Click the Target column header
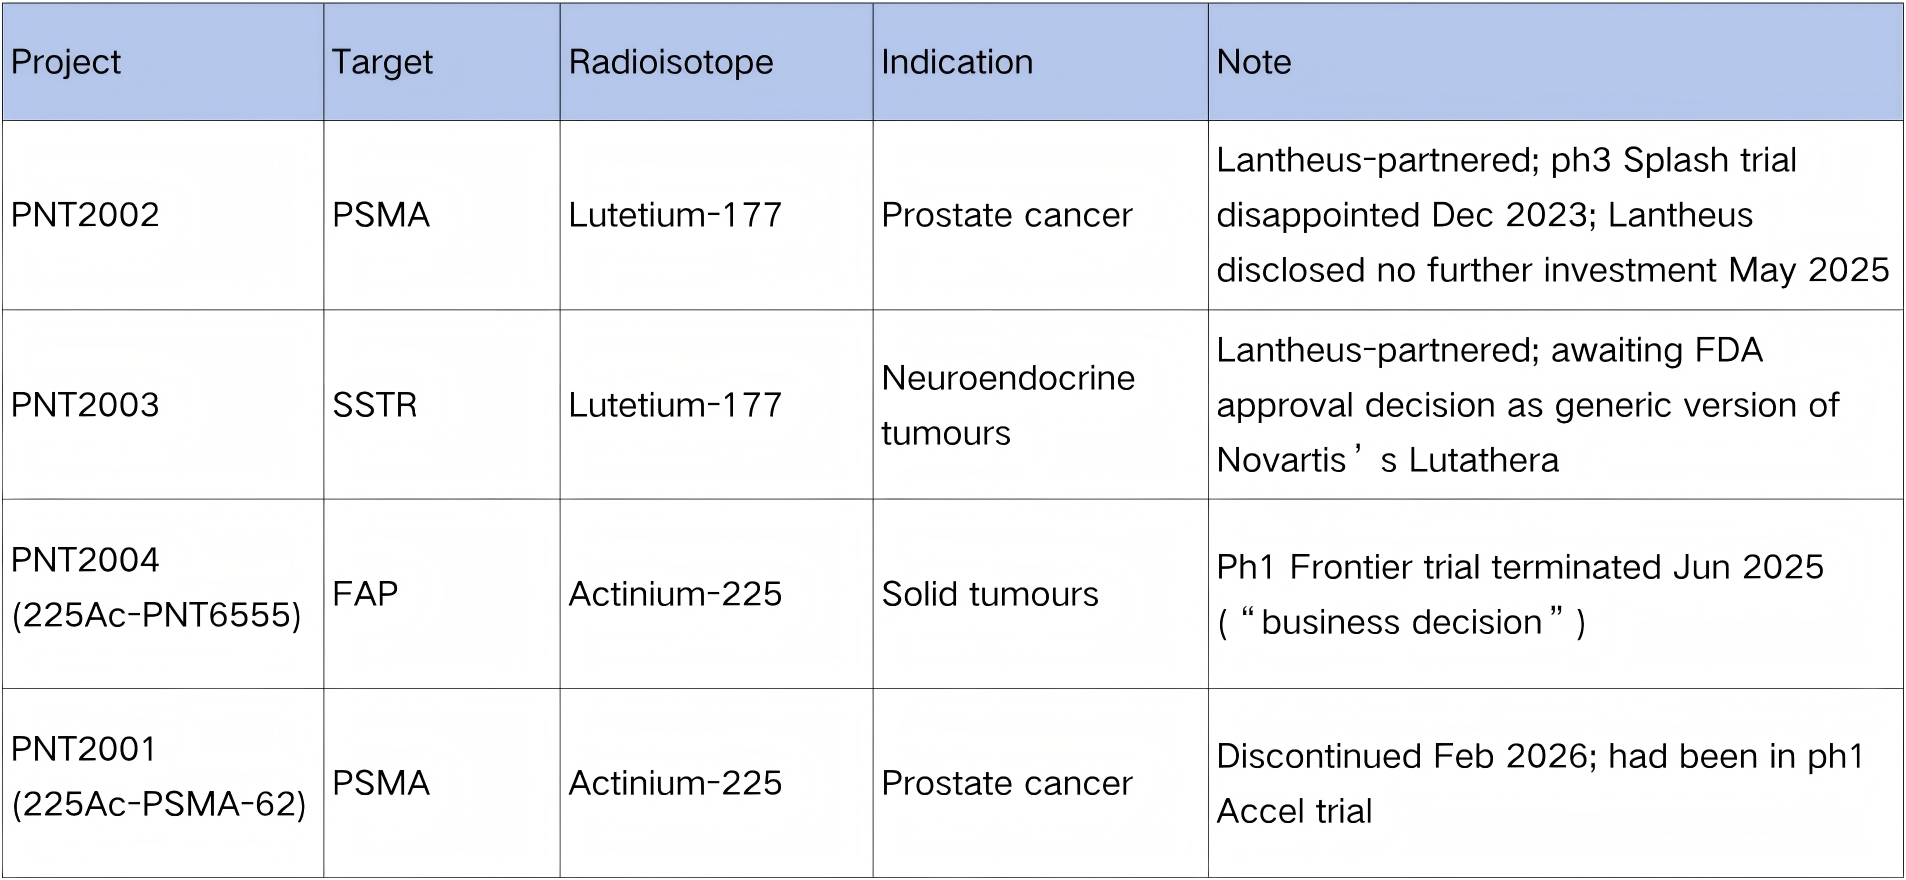 tap(382, 62)
